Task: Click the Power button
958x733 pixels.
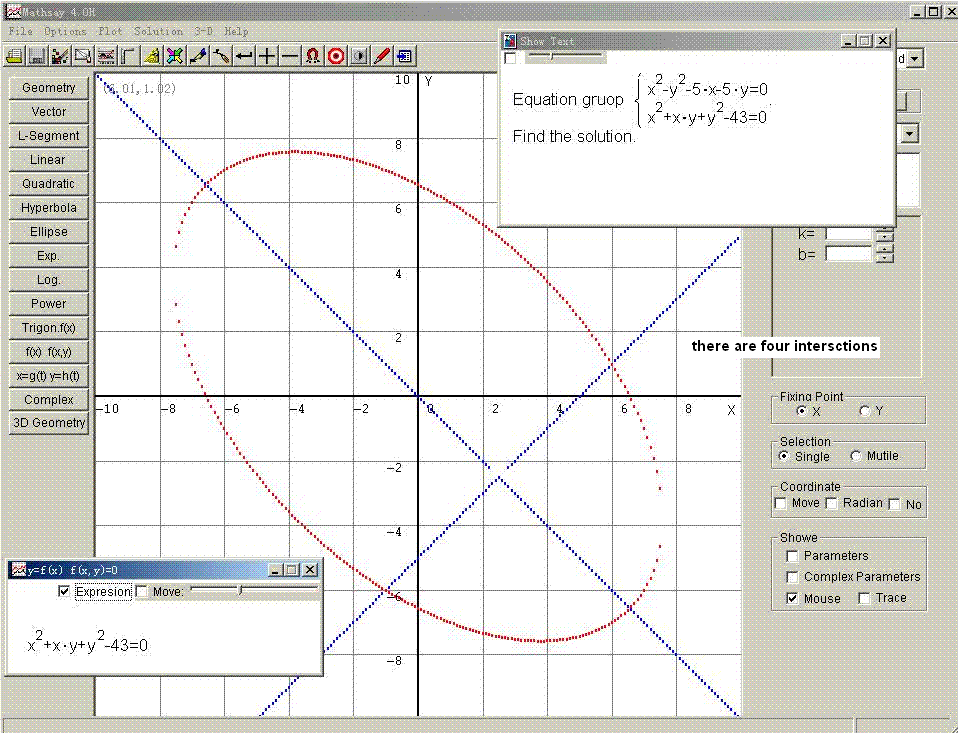Action: [x=49, y=304]
